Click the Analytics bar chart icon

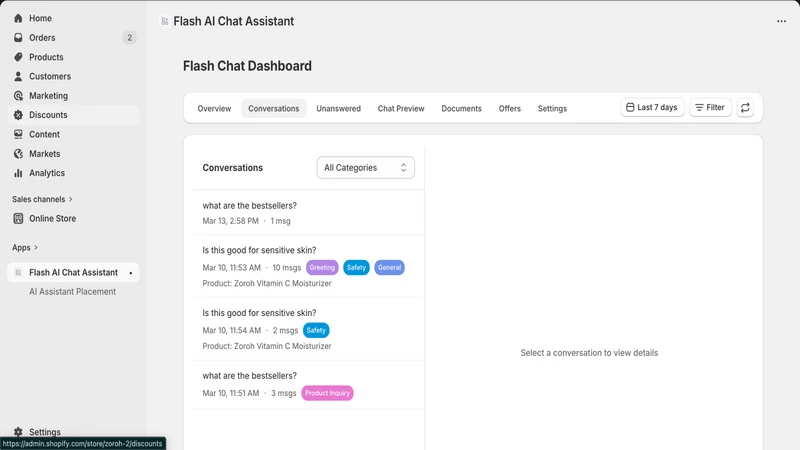pyautogui.click(x=18, y=173)
